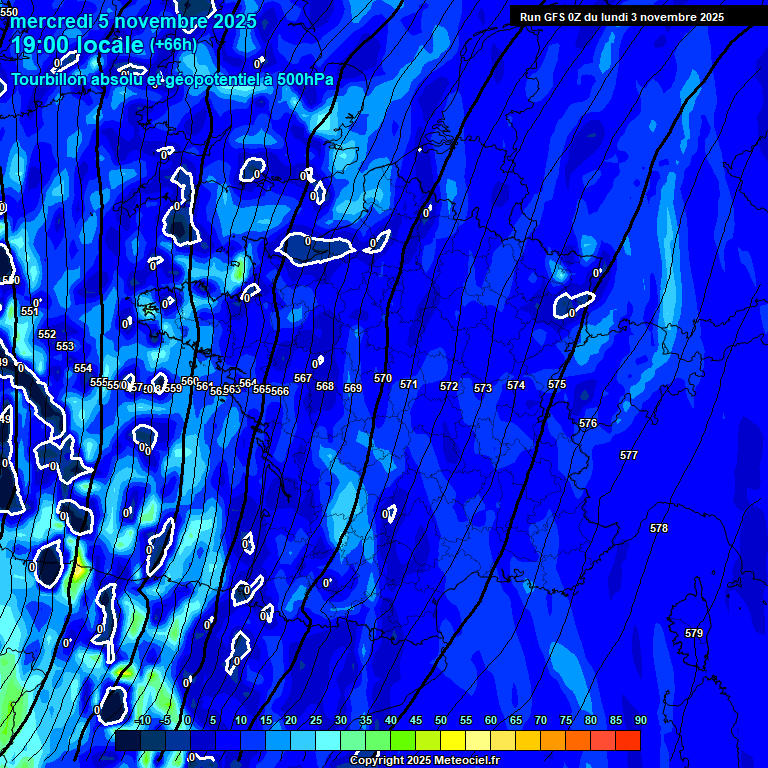
Task: Click the 19:00 locale time label
Action: [77, 45]
